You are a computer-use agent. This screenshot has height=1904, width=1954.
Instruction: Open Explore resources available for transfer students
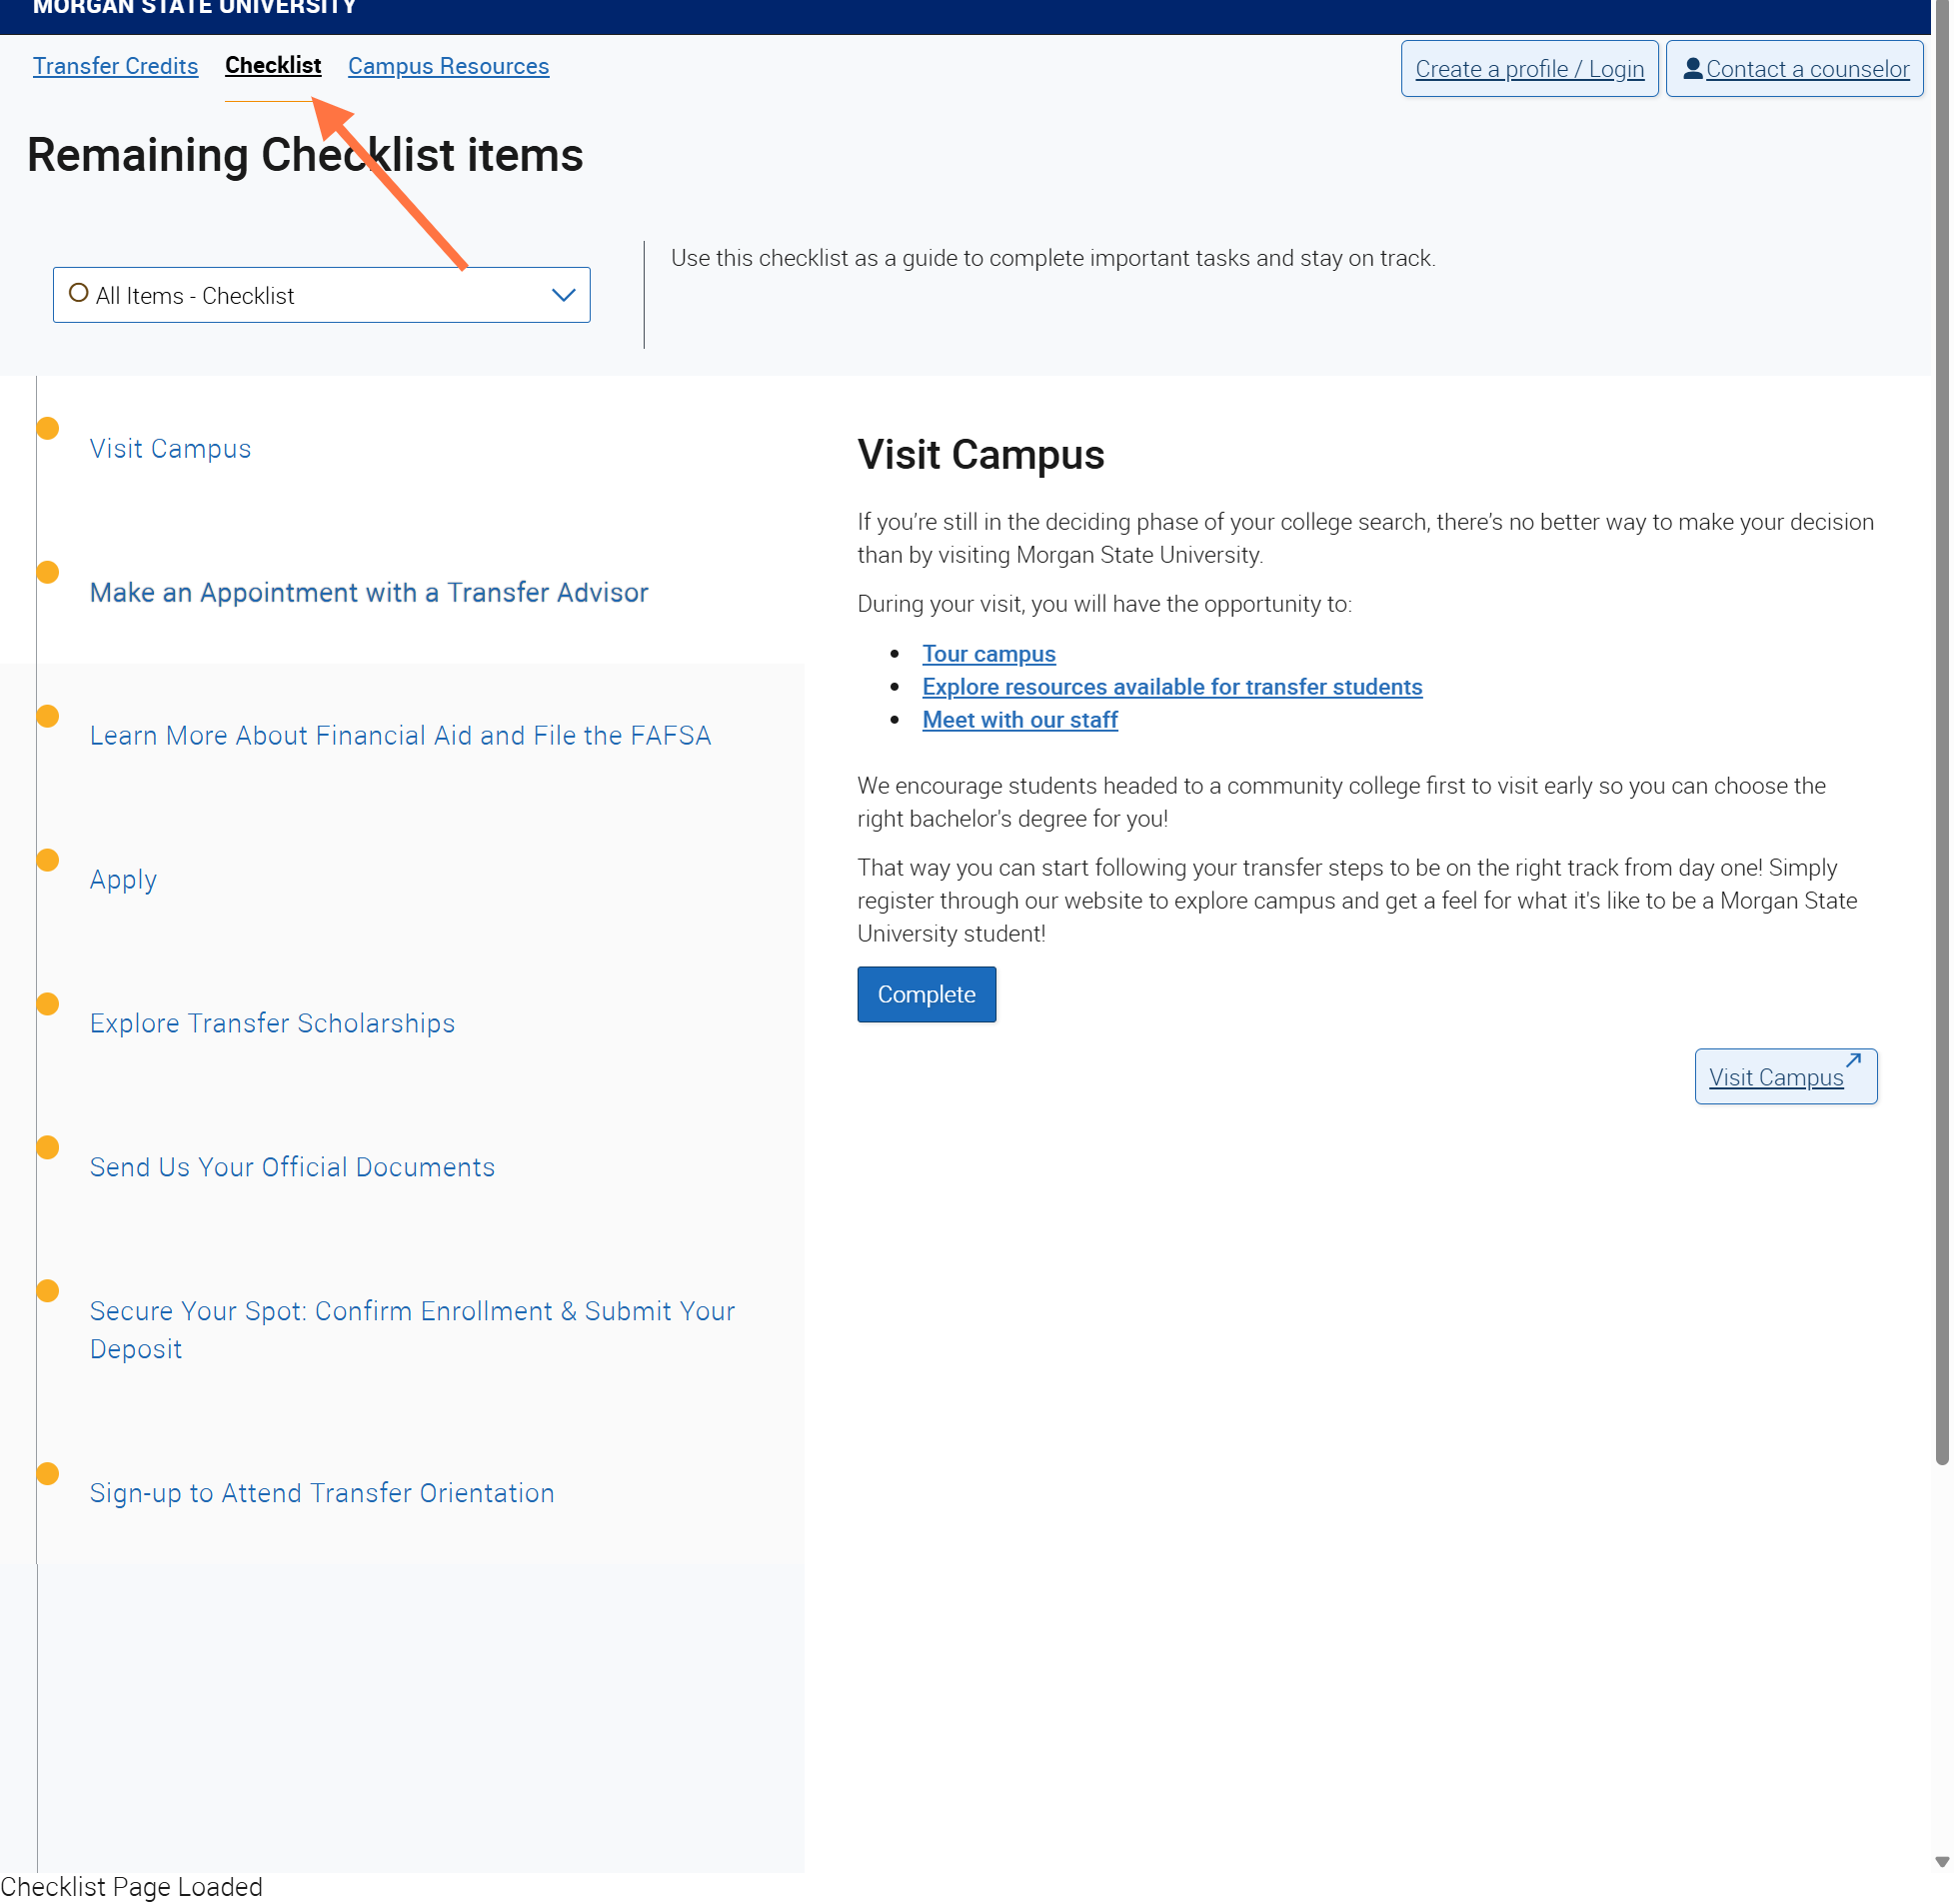pyautogui.click(x=1173, y=687)
